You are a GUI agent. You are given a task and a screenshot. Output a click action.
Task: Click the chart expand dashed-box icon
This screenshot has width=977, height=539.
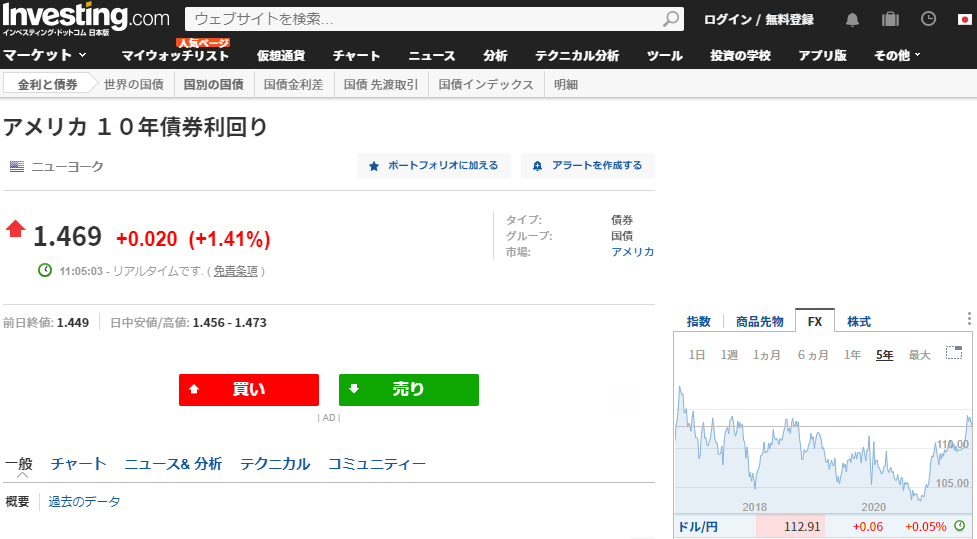(954, 353)
